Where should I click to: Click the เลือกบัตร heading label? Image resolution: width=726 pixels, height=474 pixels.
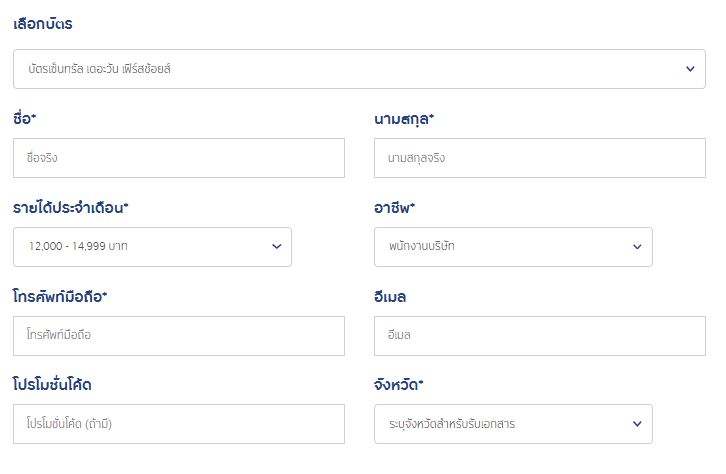click(42, 23)
